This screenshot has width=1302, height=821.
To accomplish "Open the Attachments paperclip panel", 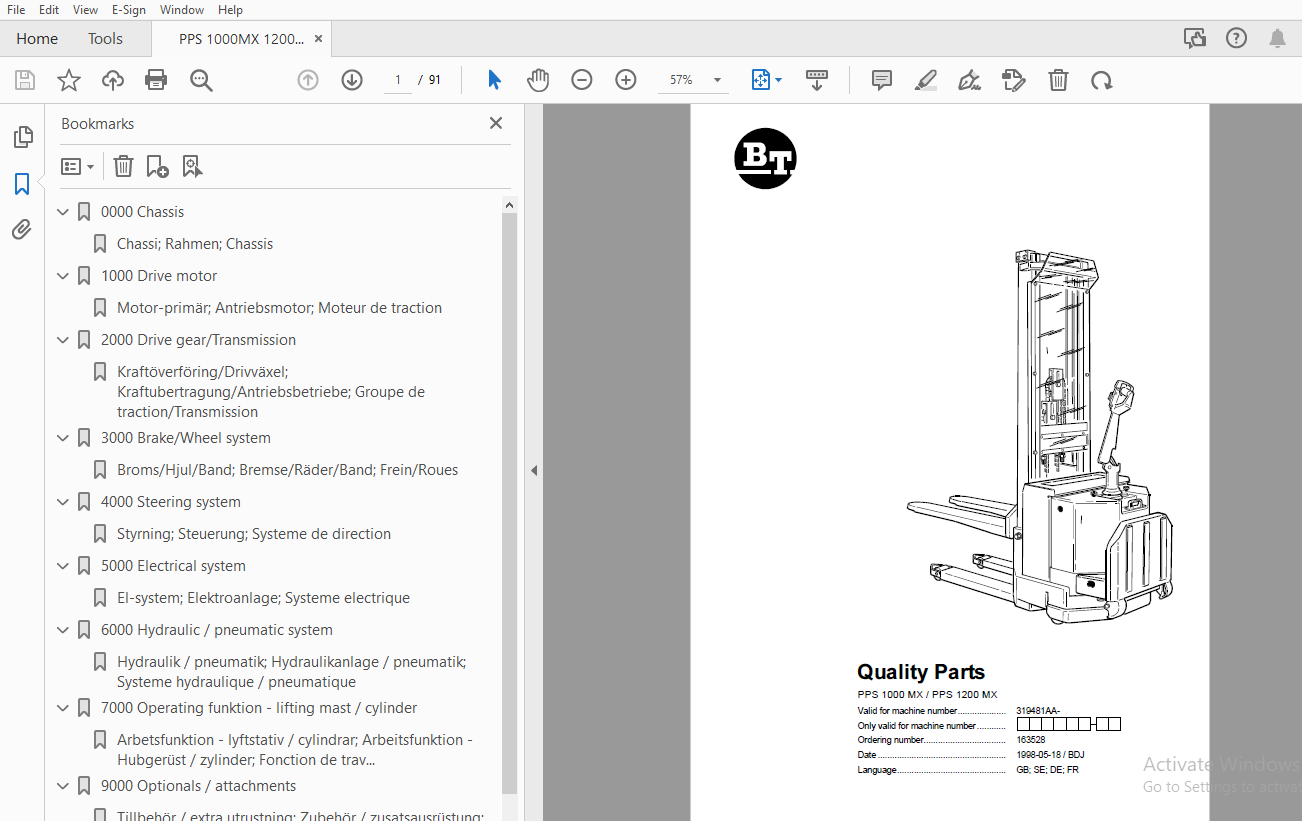I will click(x=22, y=230).
